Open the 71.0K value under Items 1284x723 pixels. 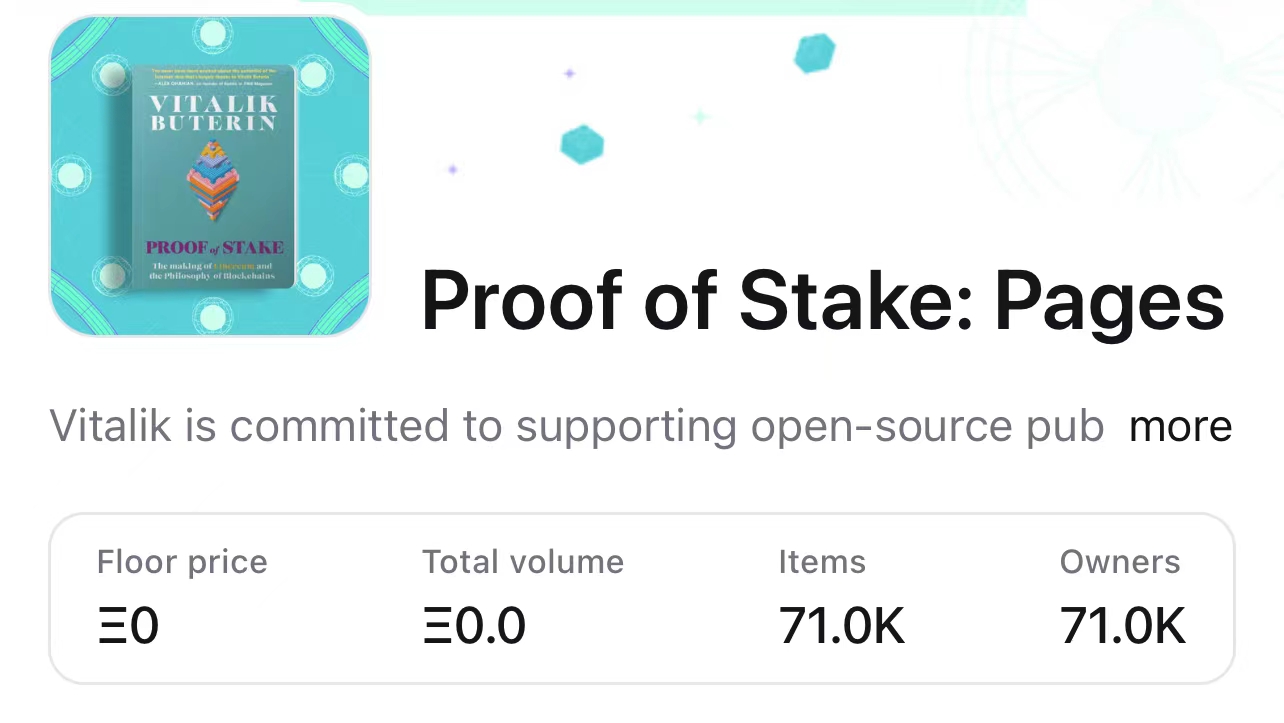pos(842,627)
